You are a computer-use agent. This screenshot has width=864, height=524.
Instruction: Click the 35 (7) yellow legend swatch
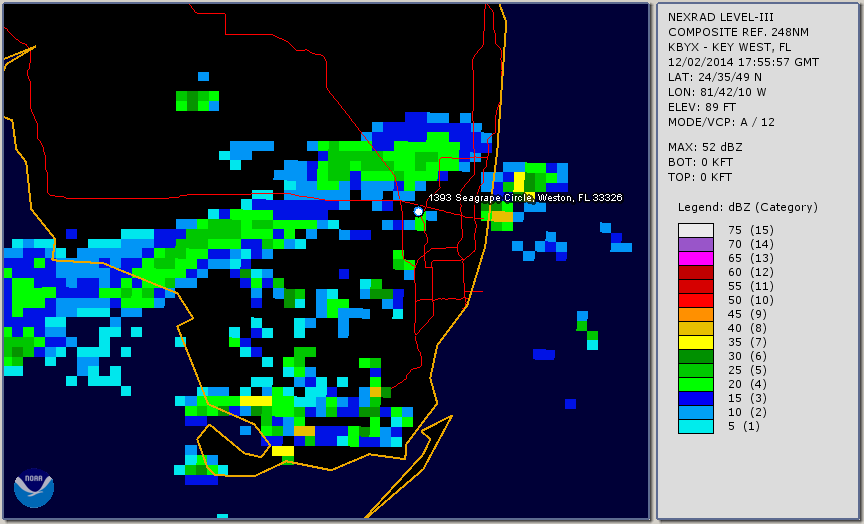tap(696, 342)
